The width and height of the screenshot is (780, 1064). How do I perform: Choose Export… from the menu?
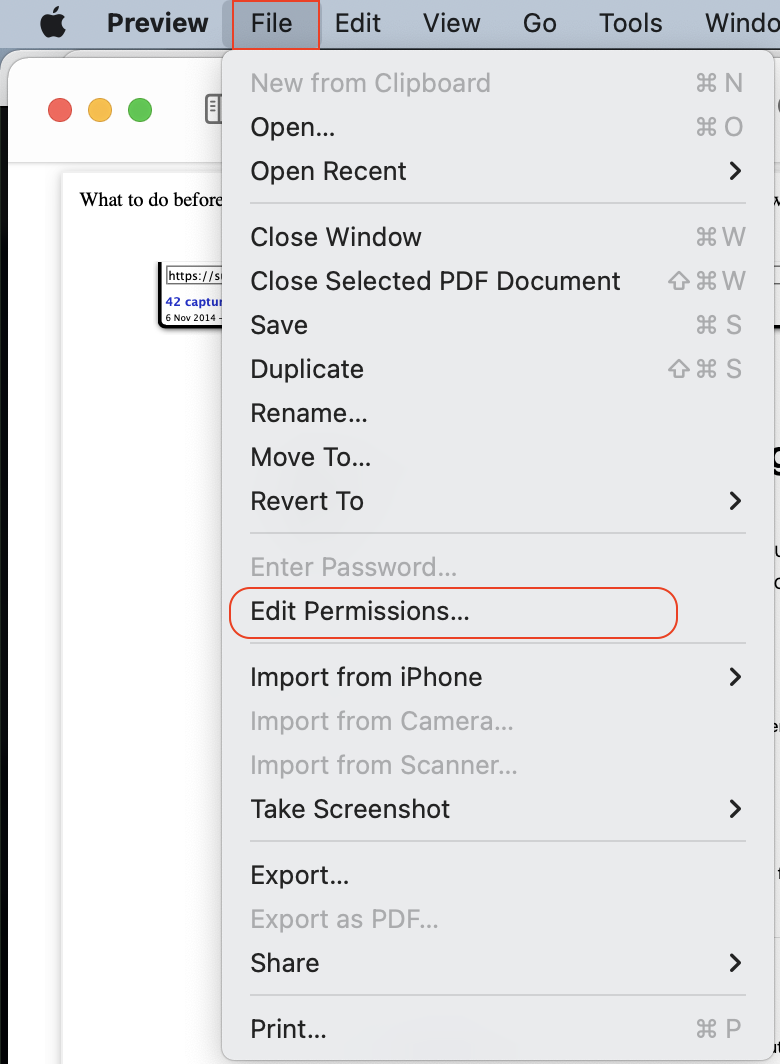click(x=300, y=875)
